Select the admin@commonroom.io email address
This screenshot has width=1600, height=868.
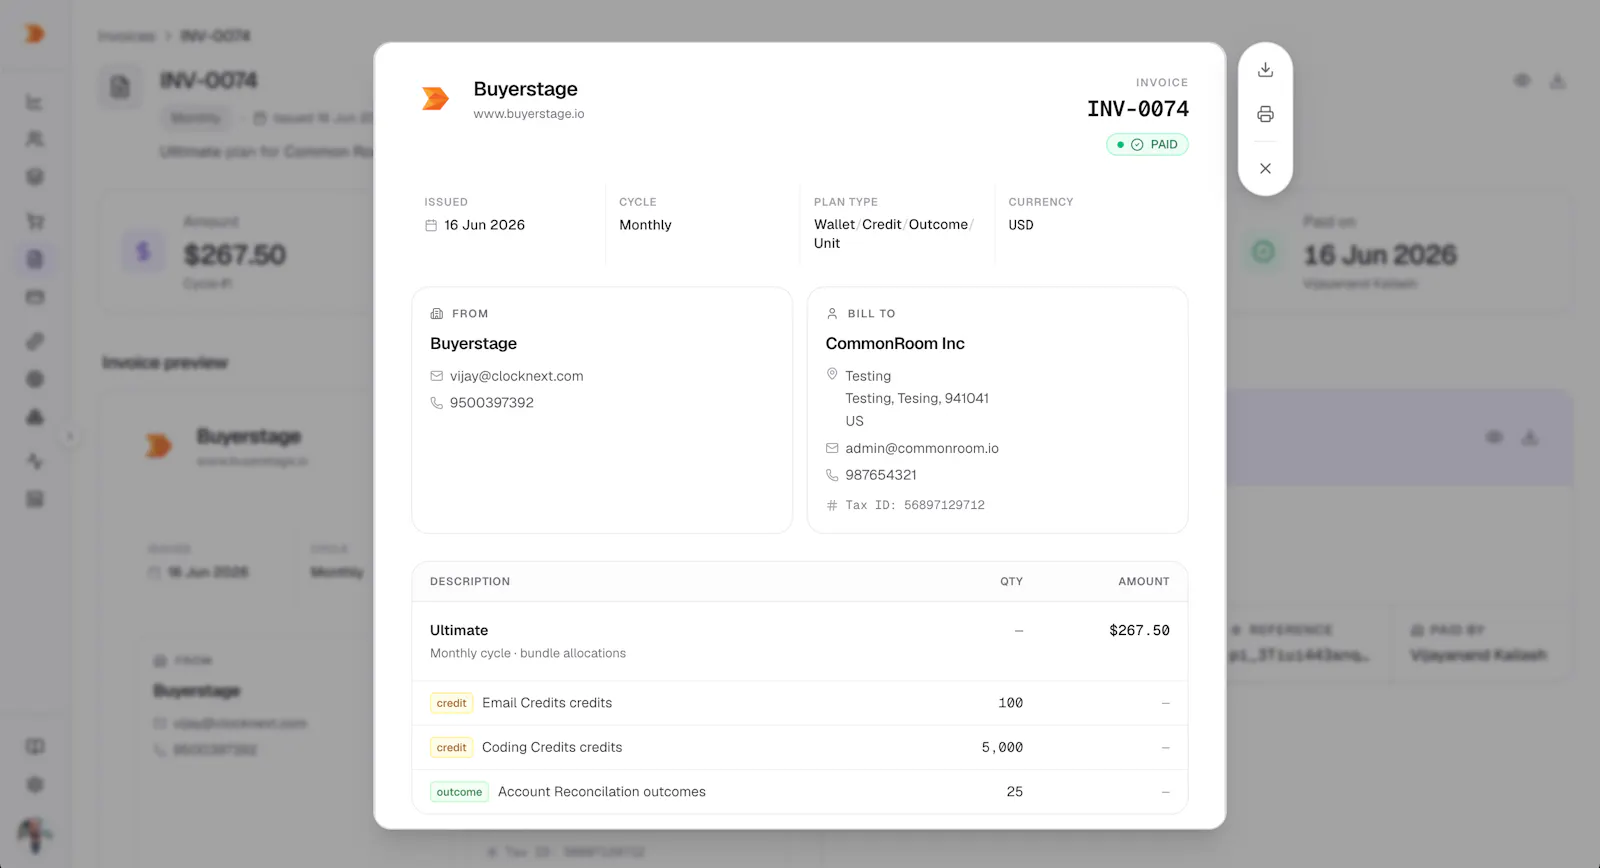(922, 448)
